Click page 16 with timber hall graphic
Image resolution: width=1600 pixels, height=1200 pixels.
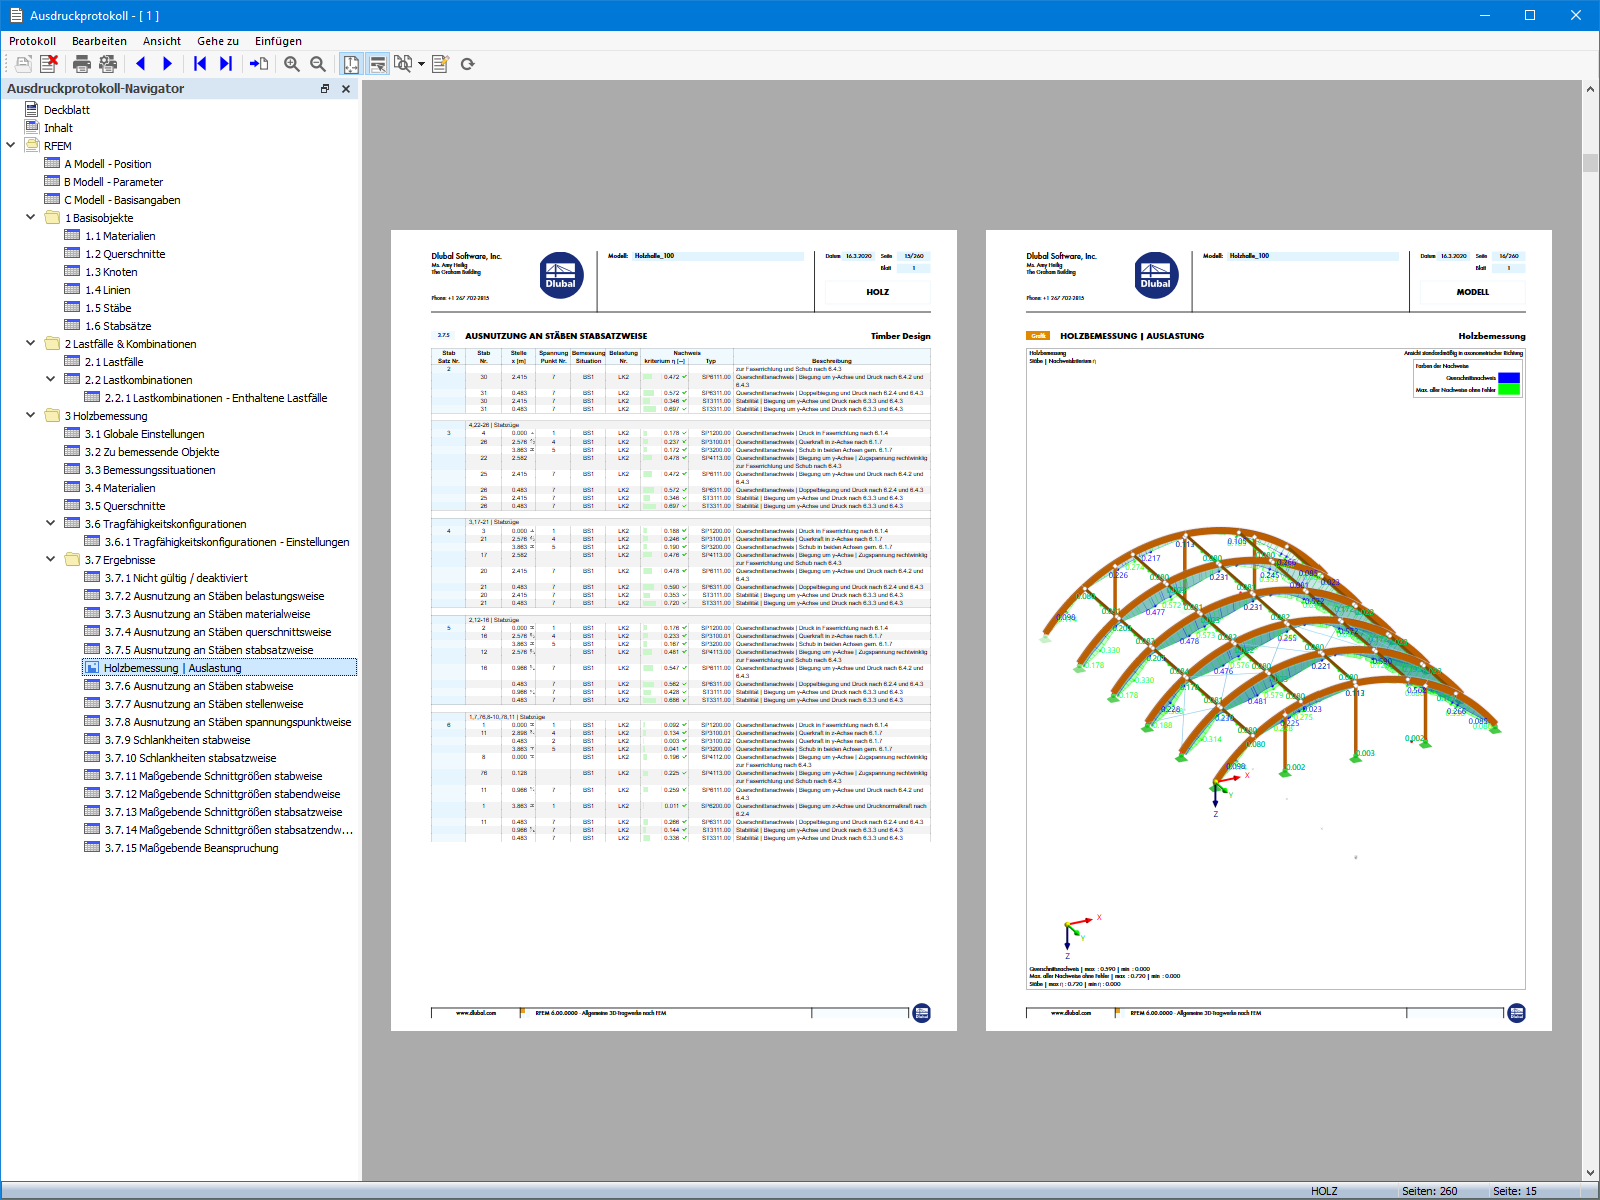coord(1269,630)
